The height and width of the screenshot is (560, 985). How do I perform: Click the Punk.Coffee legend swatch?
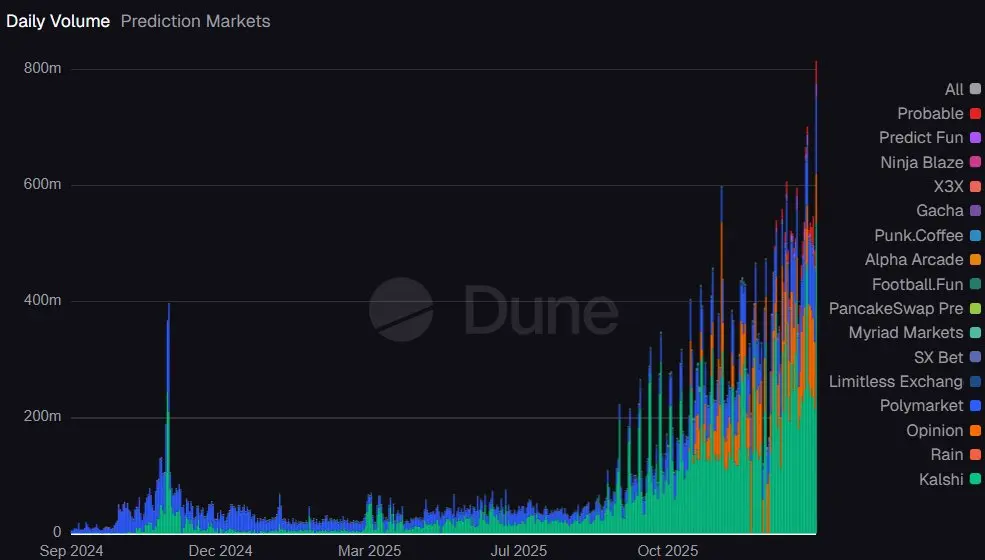coord(975,236)
